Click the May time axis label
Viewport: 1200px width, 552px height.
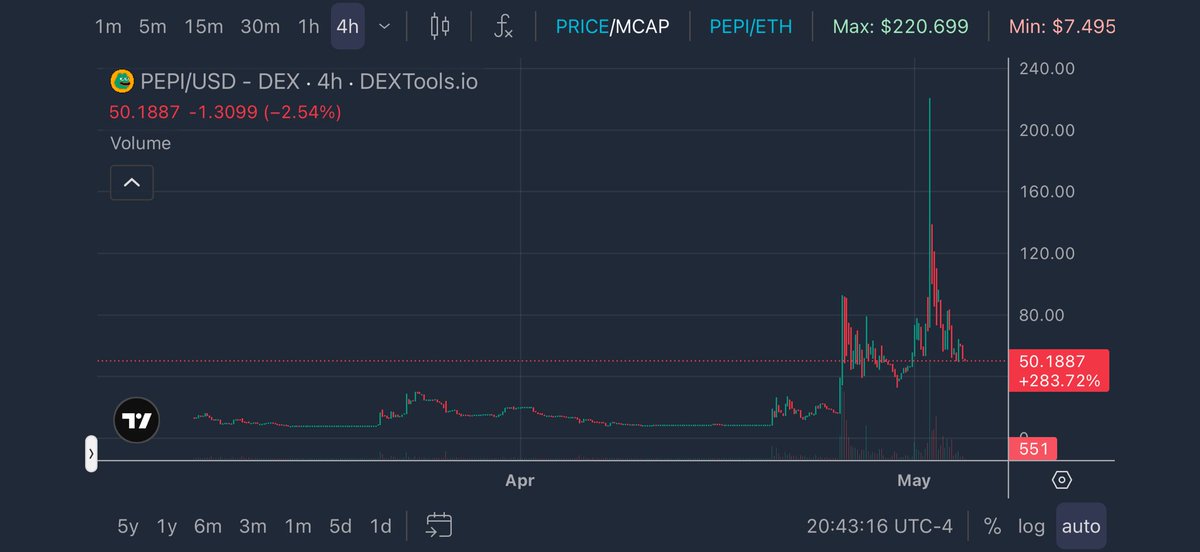[x=914, y=481]
